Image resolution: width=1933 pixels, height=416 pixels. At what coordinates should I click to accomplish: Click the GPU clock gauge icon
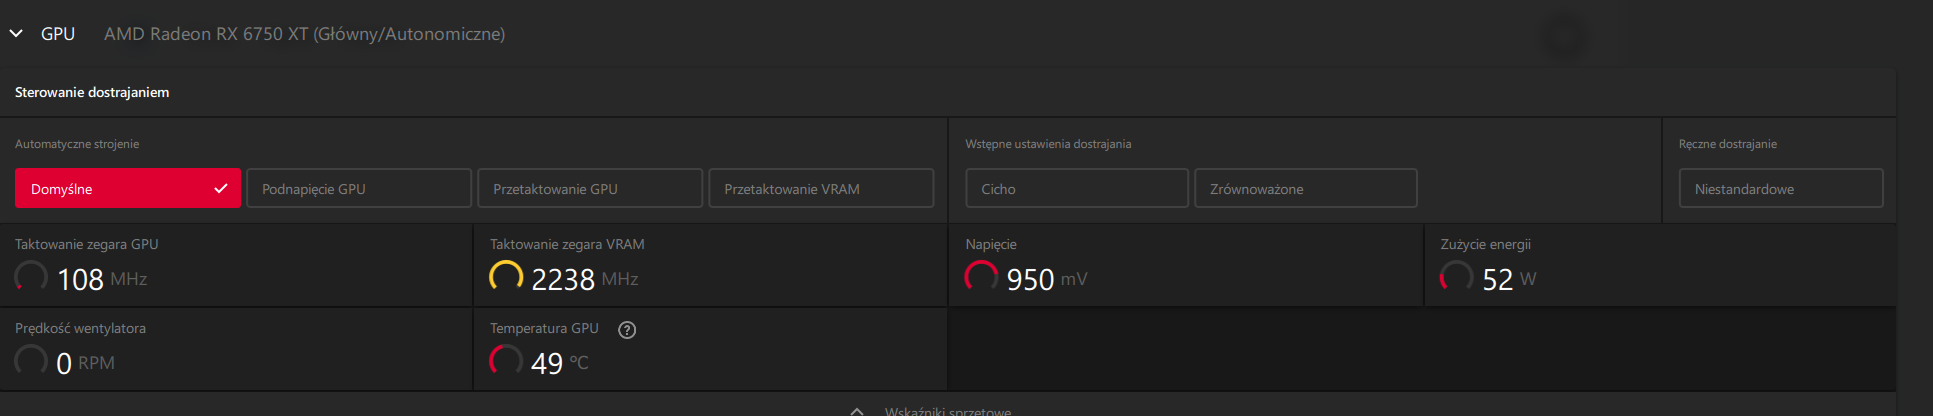pyautogui.click(x=31, y=277)
